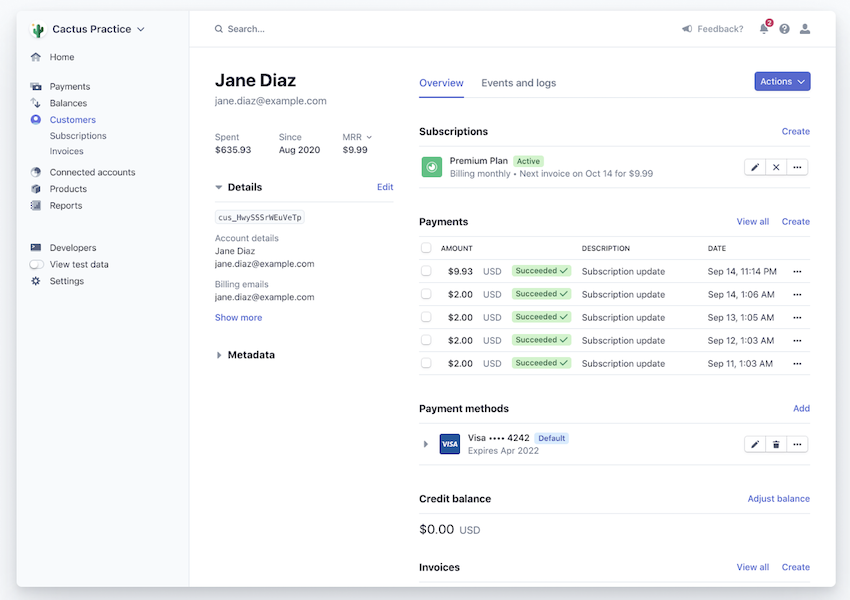Open the Actions dropdown
This screenshot has height=600, width=850.
click(x=782, y=82)
